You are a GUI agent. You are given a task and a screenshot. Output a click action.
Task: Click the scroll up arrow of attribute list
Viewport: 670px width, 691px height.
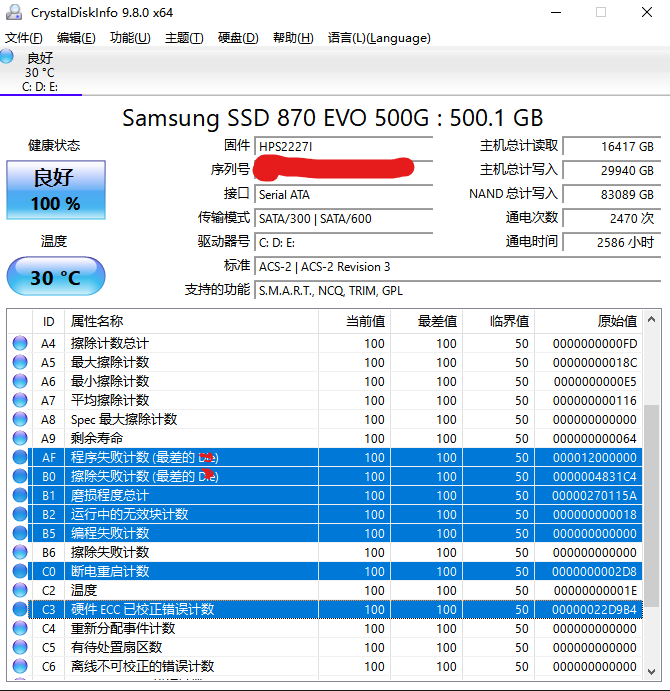pos(651,319)
